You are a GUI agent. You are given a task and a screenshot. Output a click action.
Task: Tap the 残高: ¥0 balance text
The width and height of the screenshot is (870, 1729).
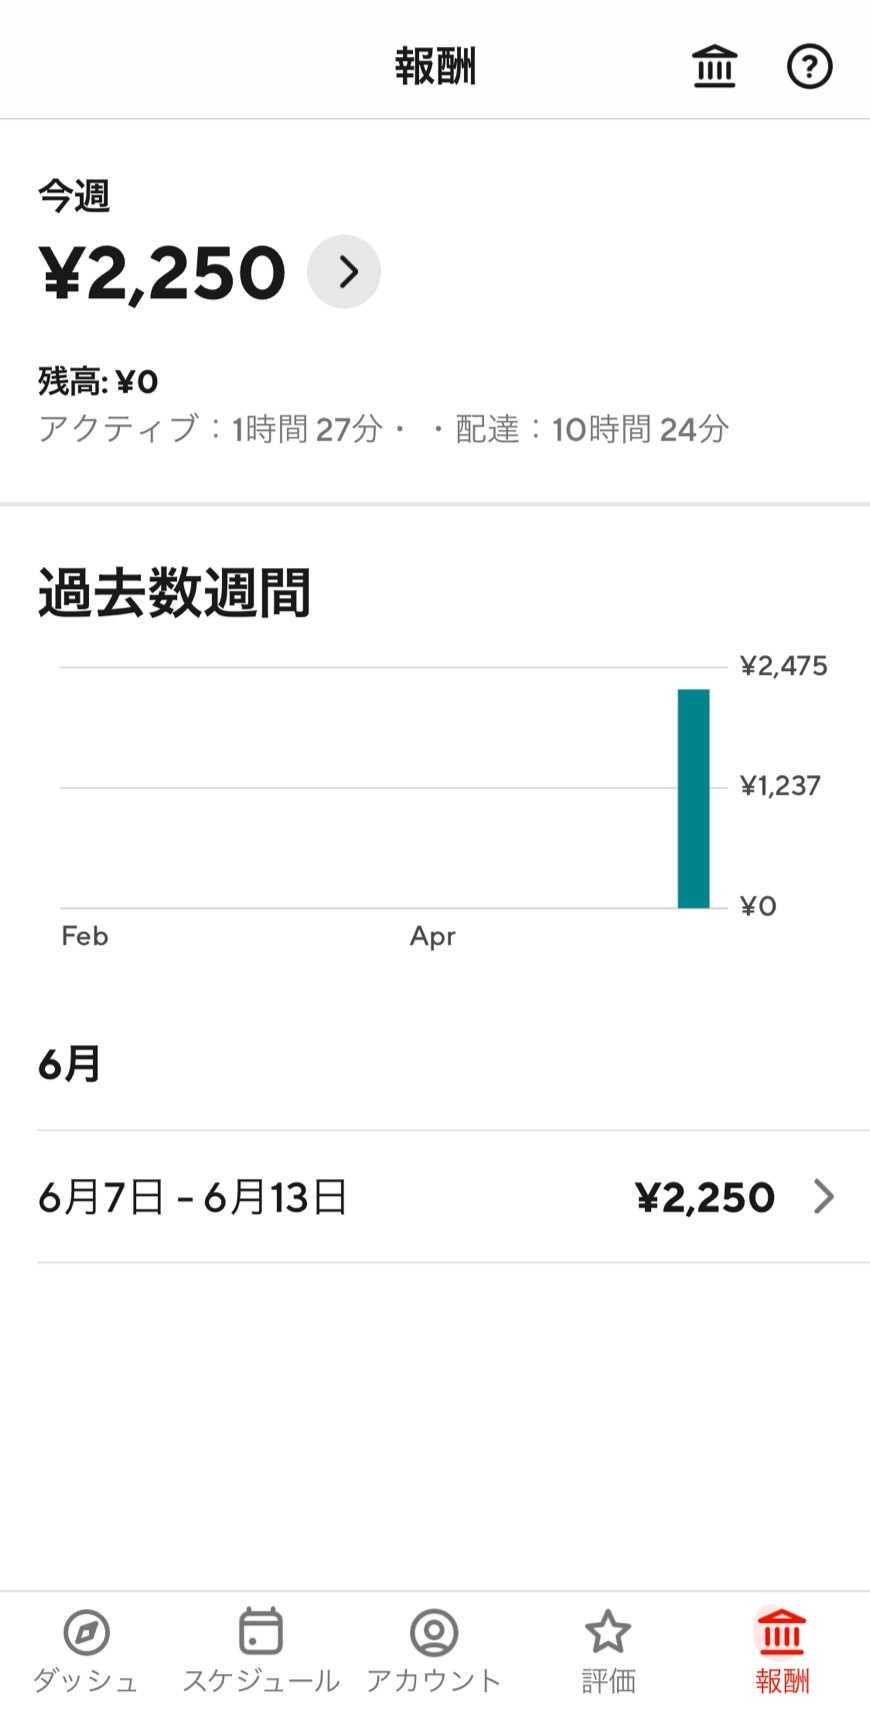tap(98, 381)
